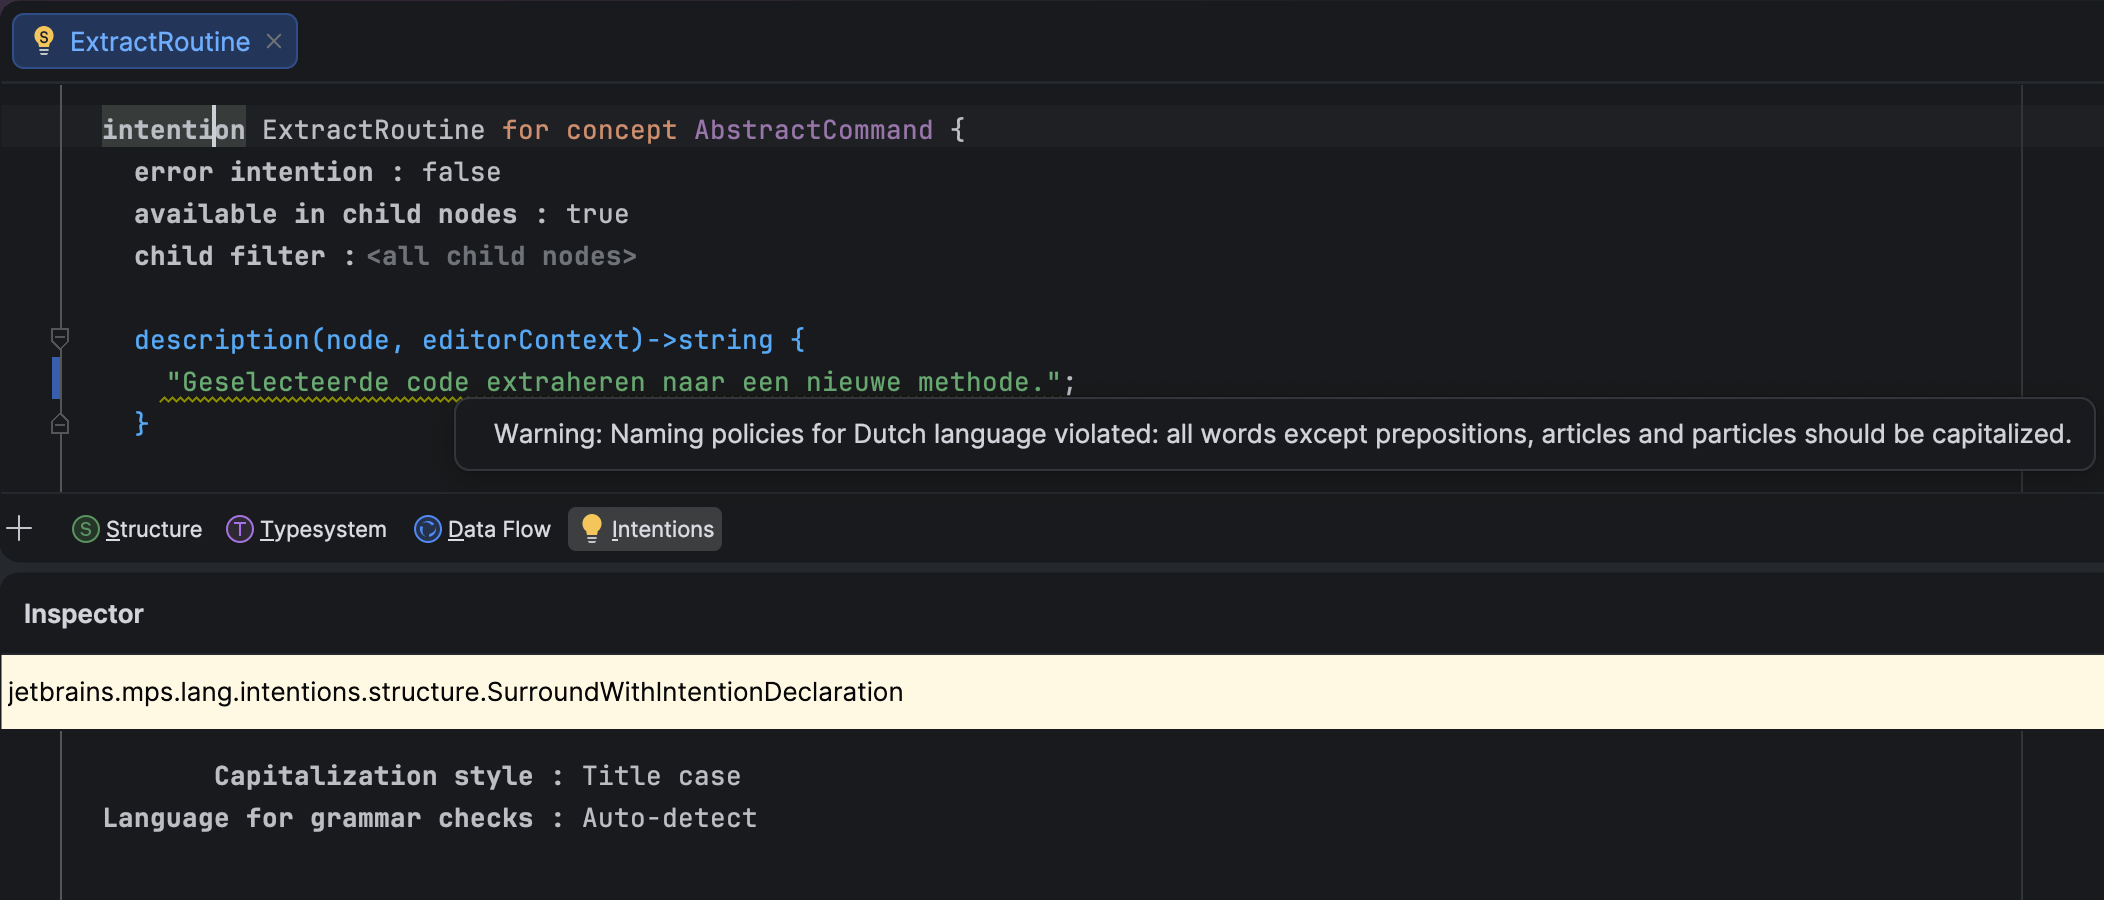
Task: Click the fold end marker near closing brace
Action: pyautogui.click(x=60, y=423)
